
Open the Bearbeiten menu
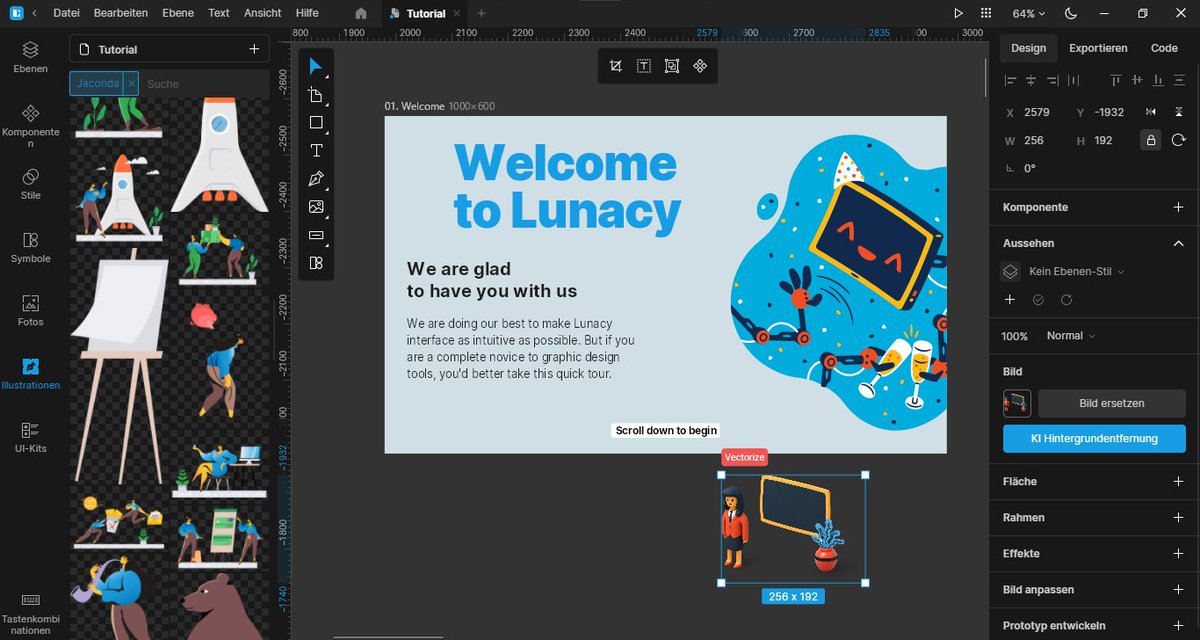(121, 13)
